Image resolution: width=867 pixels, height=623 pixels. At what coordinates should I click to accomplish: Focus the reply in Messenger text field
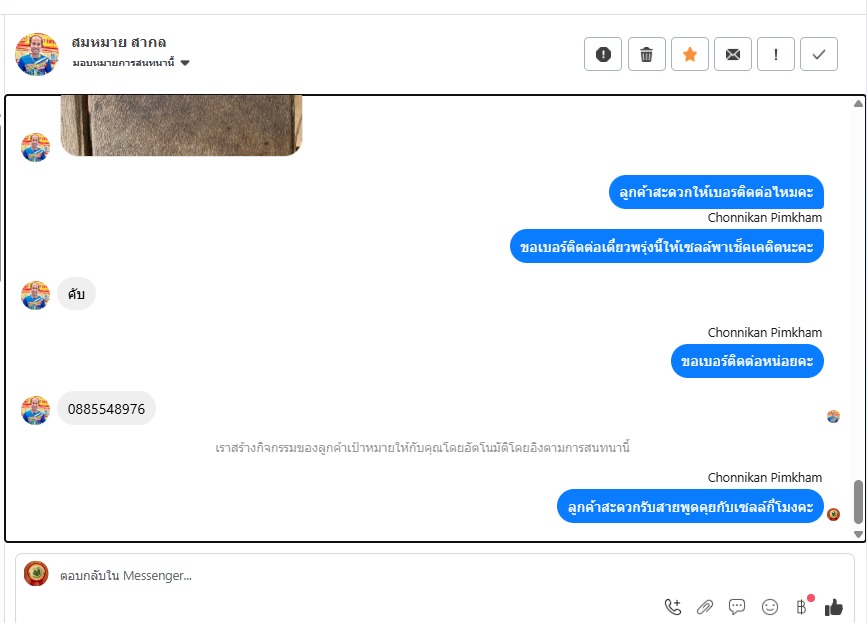354,575
